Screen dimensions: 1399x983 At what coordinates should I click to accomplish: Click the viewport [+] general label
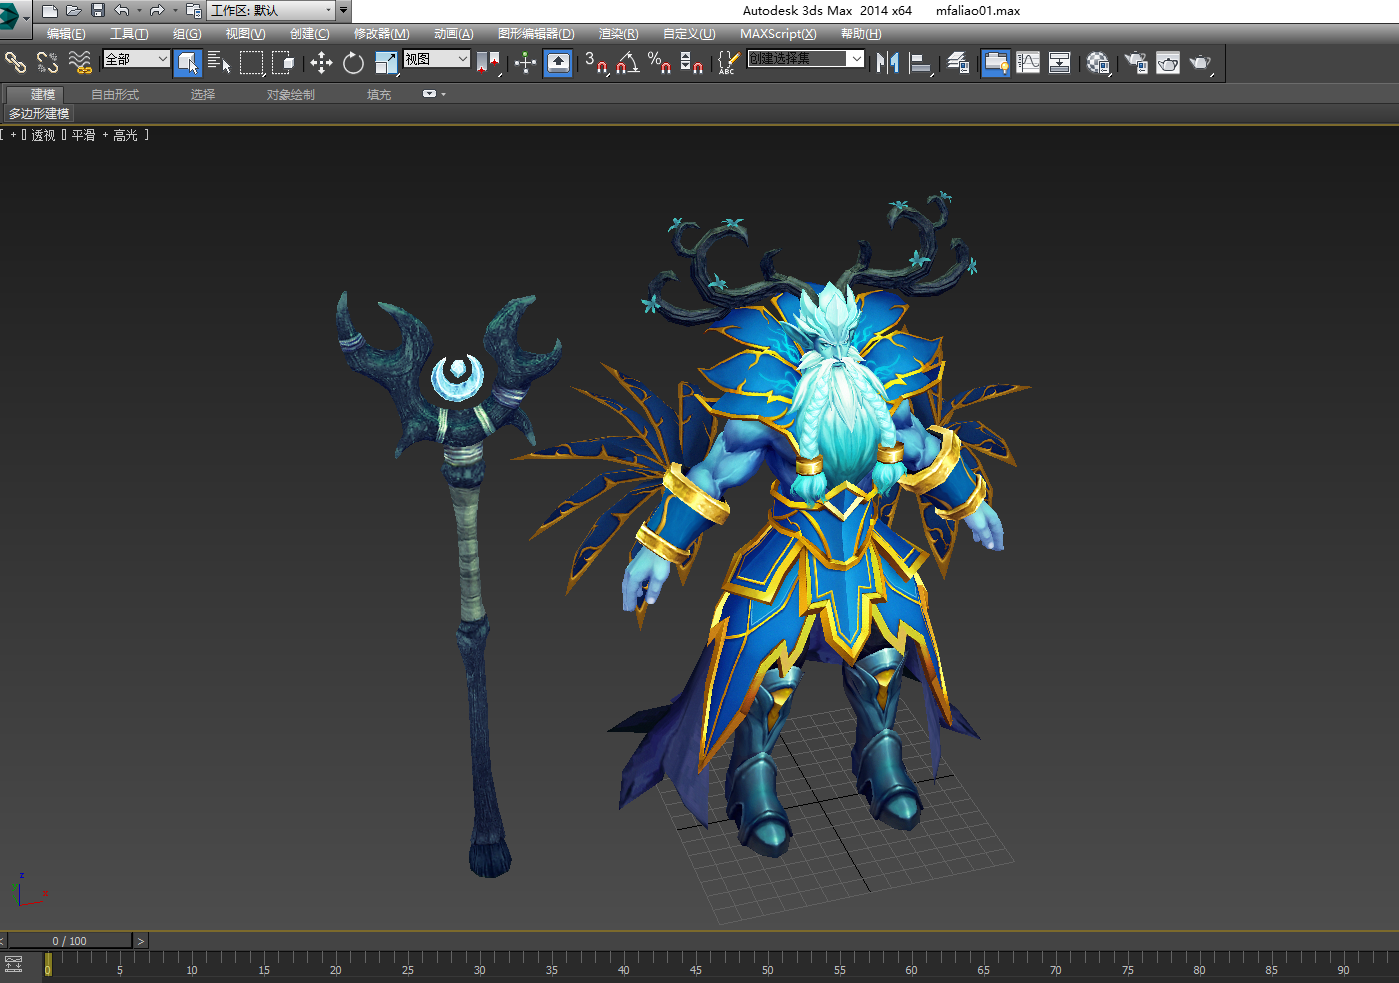tap(14, 135)
